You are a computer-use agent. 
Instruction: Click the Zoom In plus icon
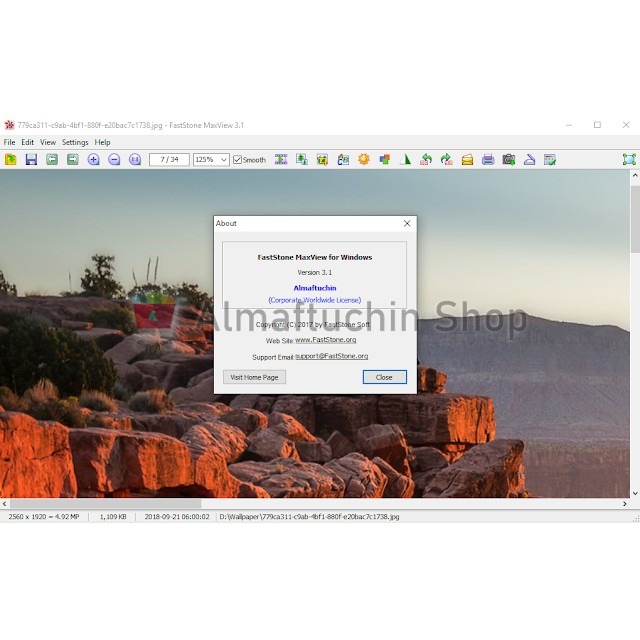click(x=93, y=159)
